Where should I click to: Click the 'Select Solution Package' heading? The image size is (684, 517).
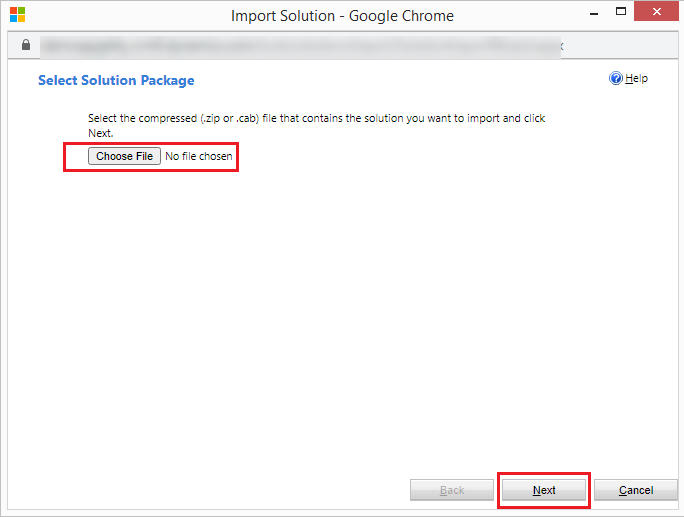pos(116,80)
